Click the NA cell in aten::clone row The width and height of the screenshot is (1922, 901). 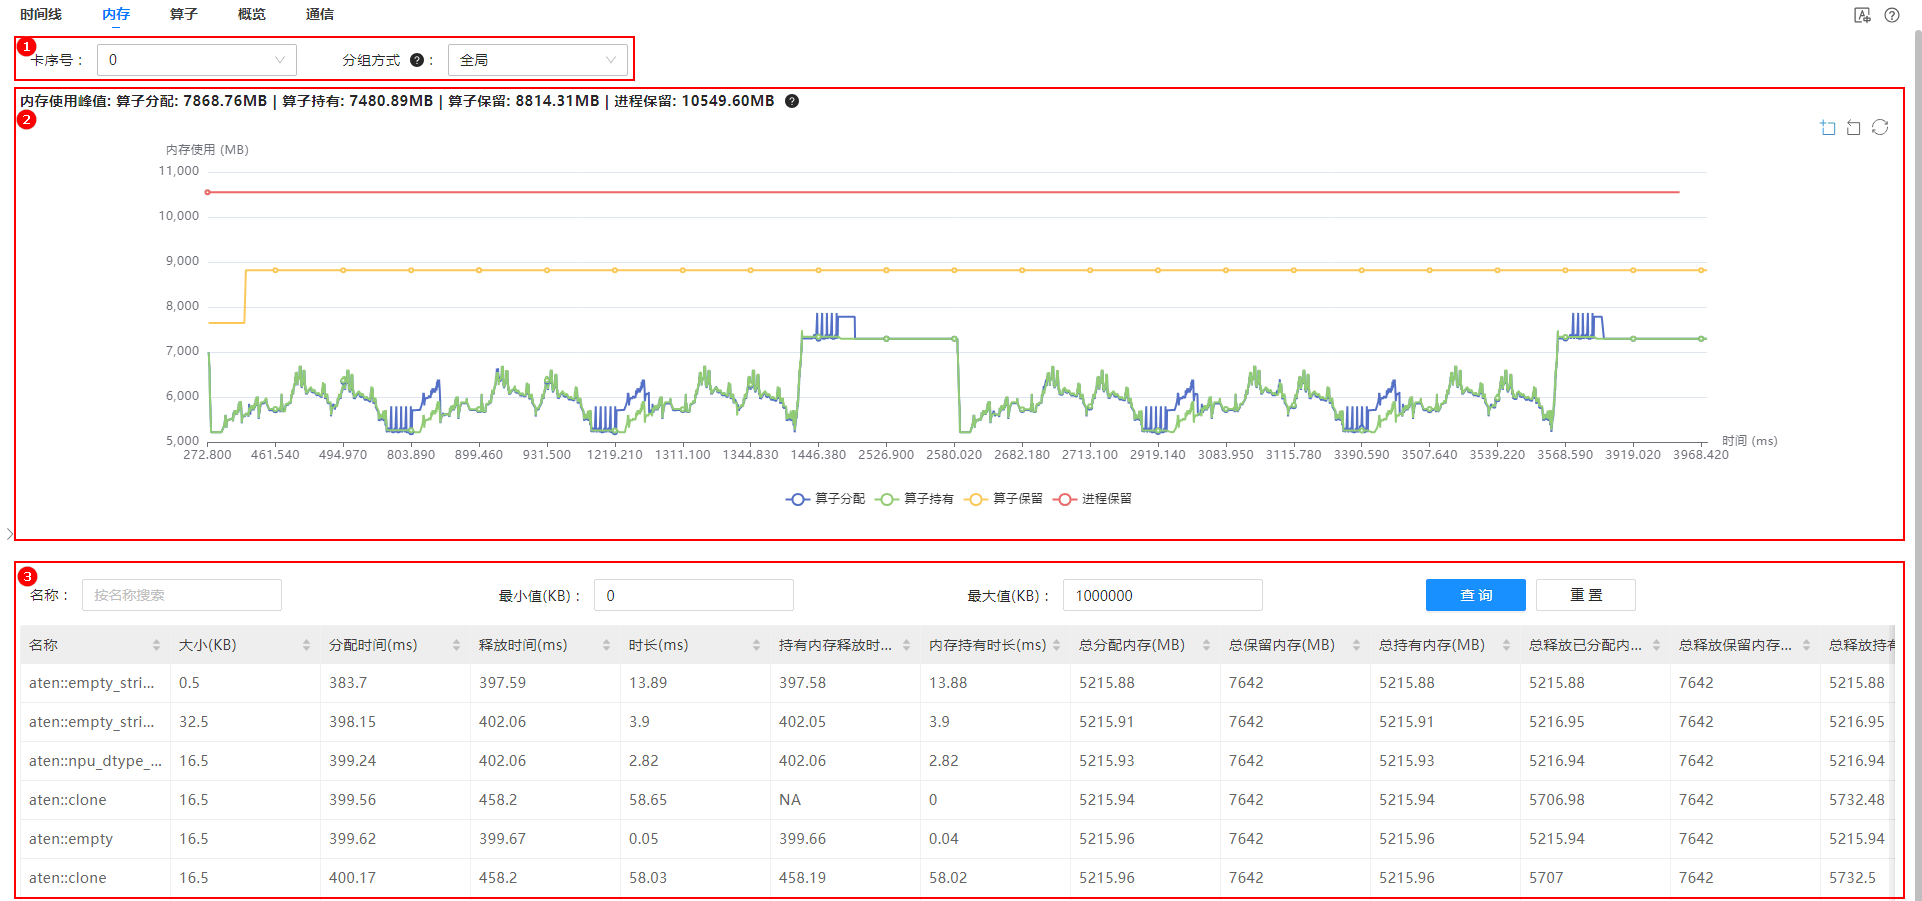tap(790, 800)
